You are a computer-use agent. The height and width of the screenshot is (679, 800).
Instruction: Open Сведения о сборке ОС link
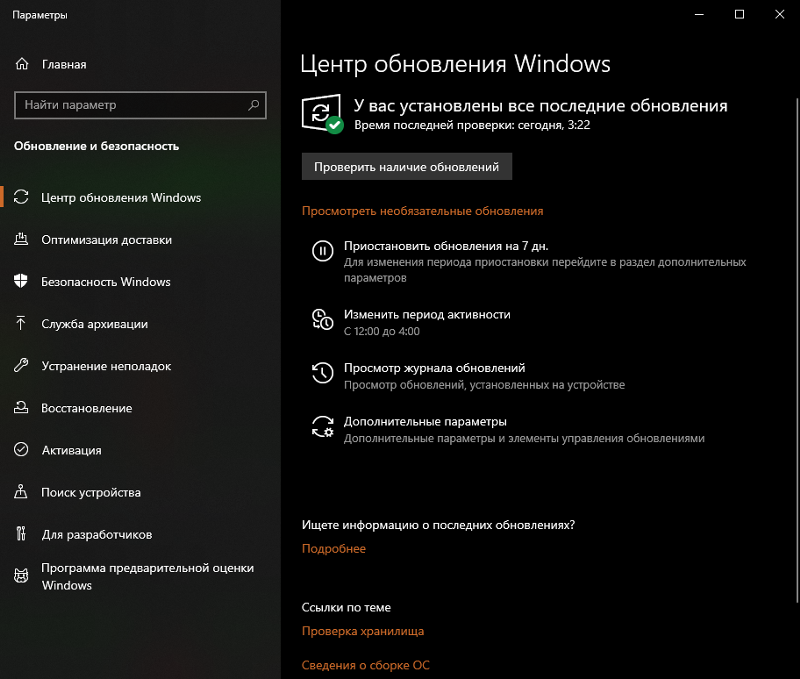[x=365, y=665]
